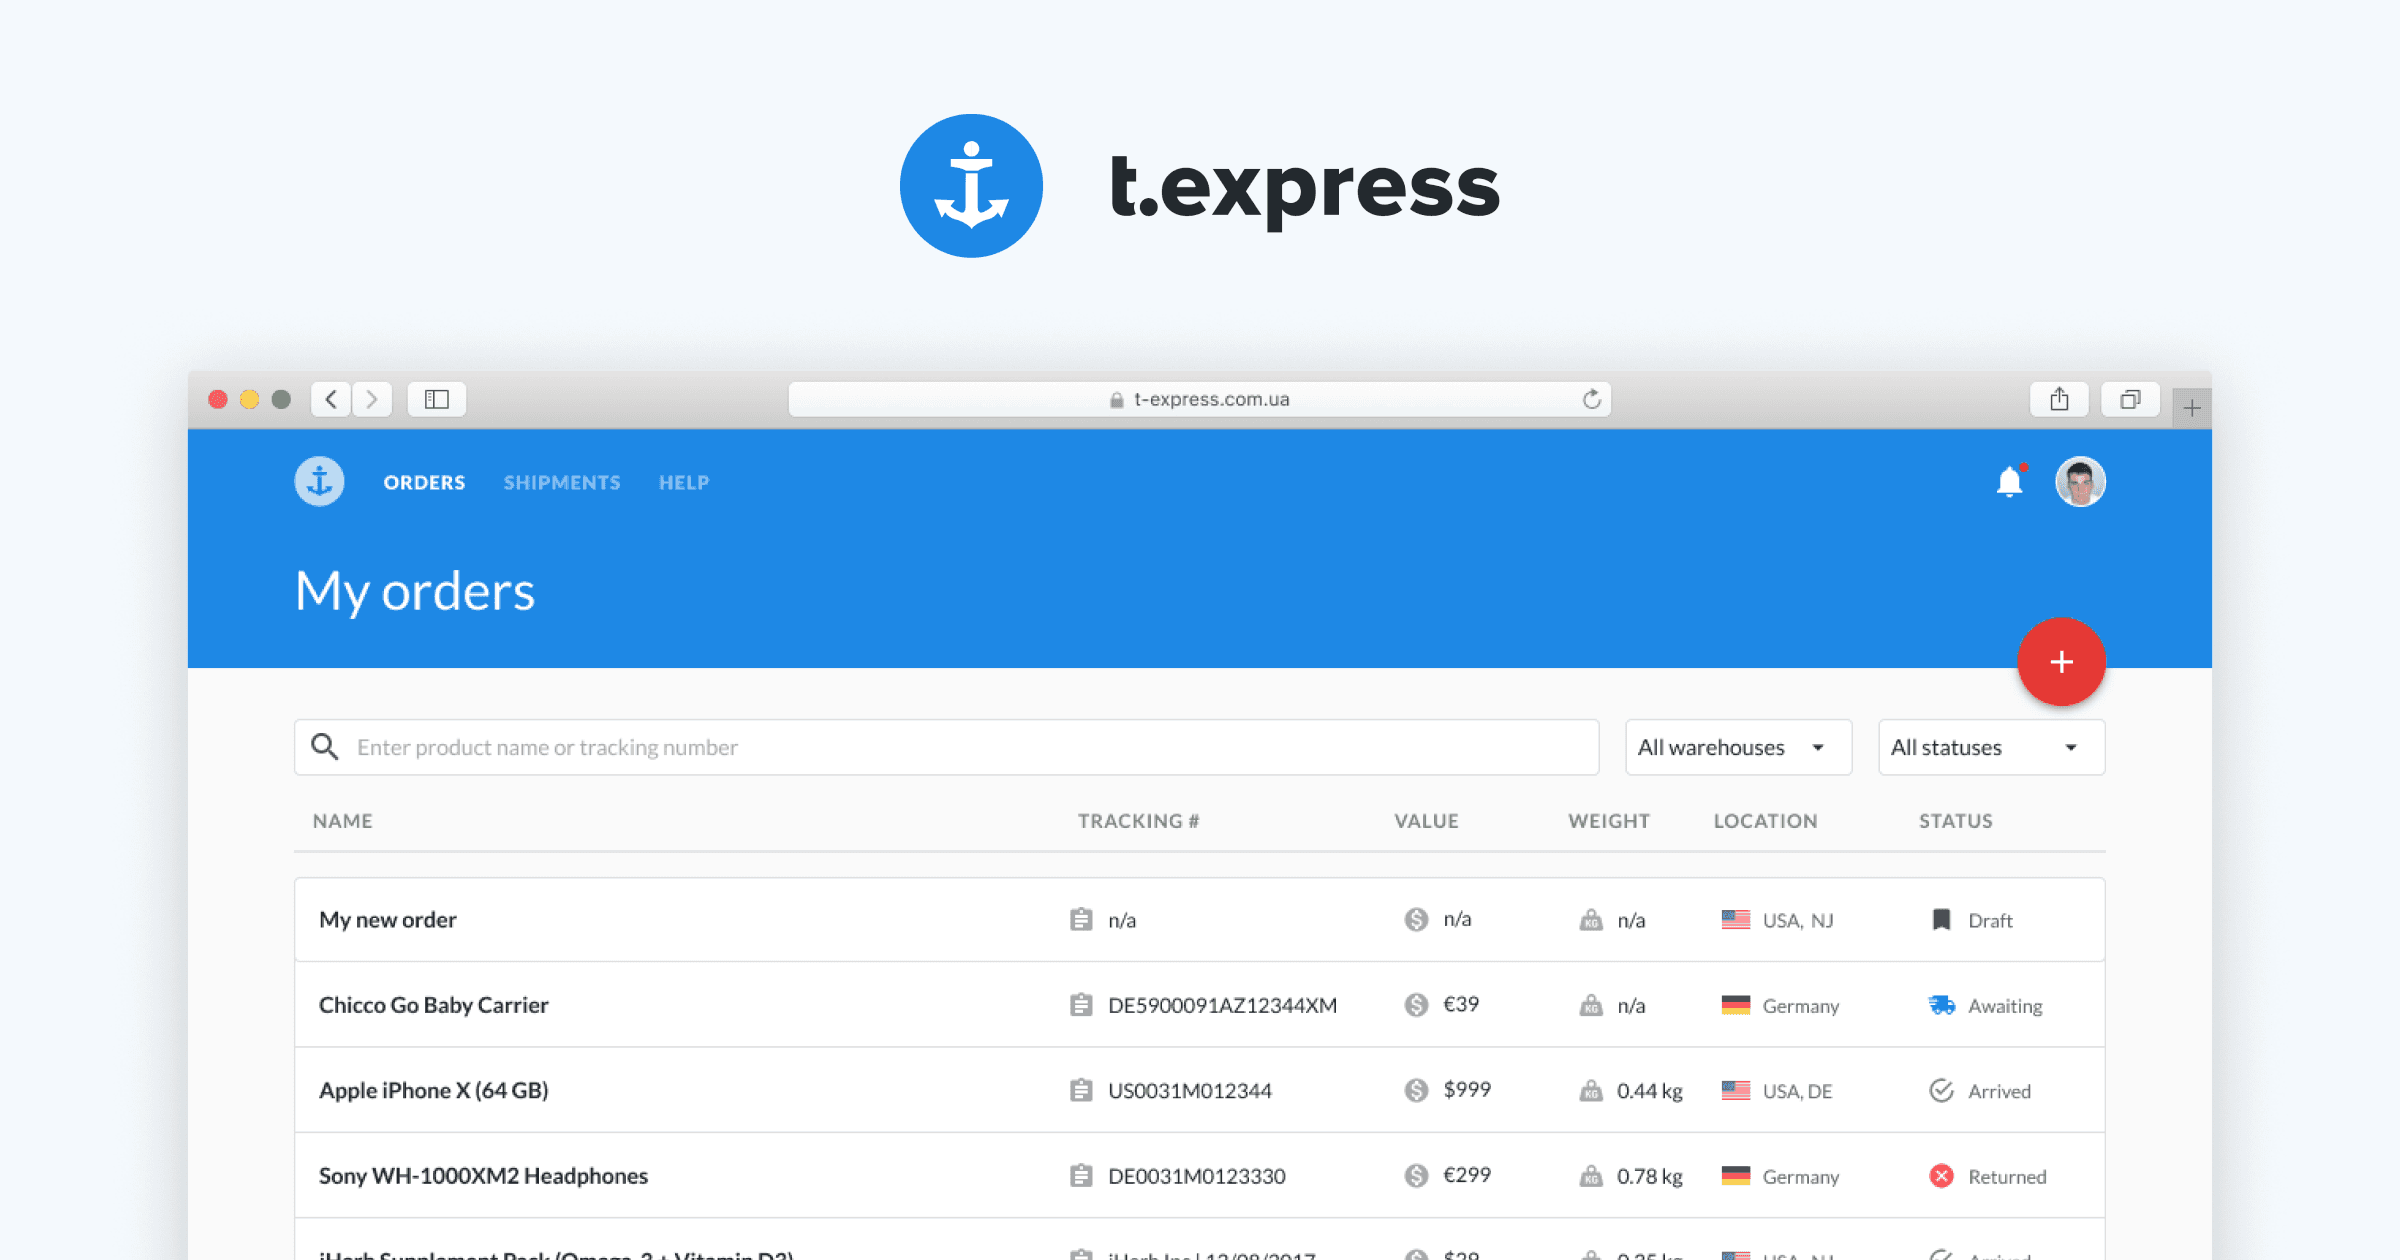This screenshot has width=2400, height=1260.
Task: Switch to the Shipments tab
Action: (562, 482)
